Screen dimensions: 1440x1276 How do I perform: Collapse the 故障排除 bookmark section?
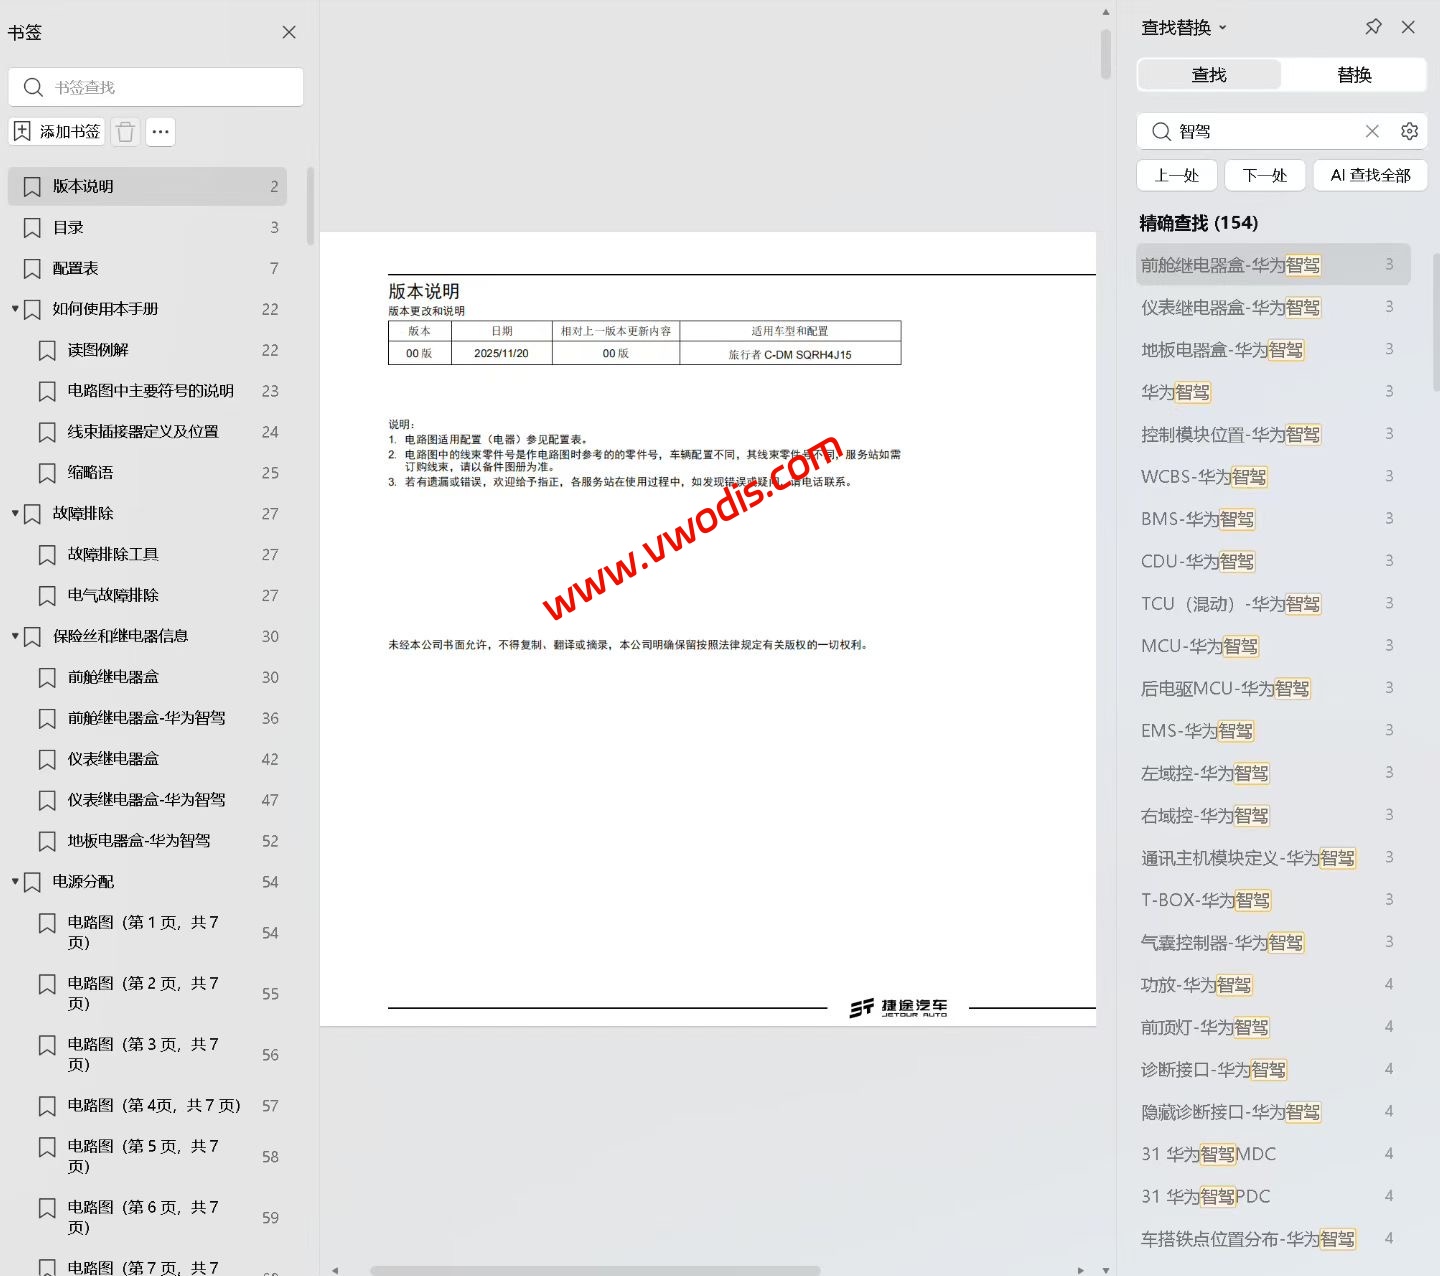(15, 513)
